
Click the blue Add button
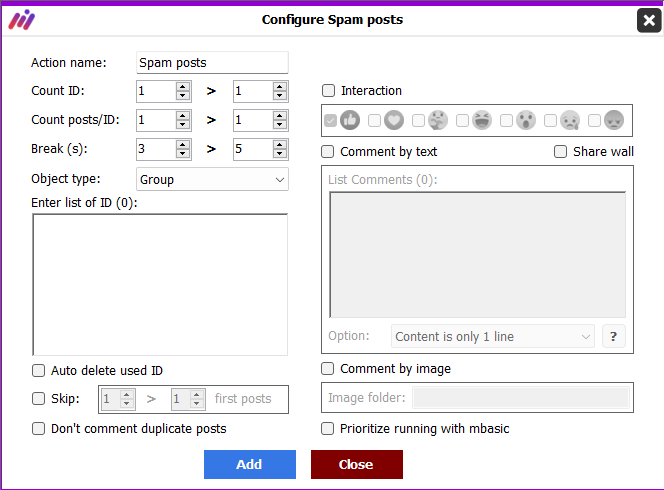point(250,464)
